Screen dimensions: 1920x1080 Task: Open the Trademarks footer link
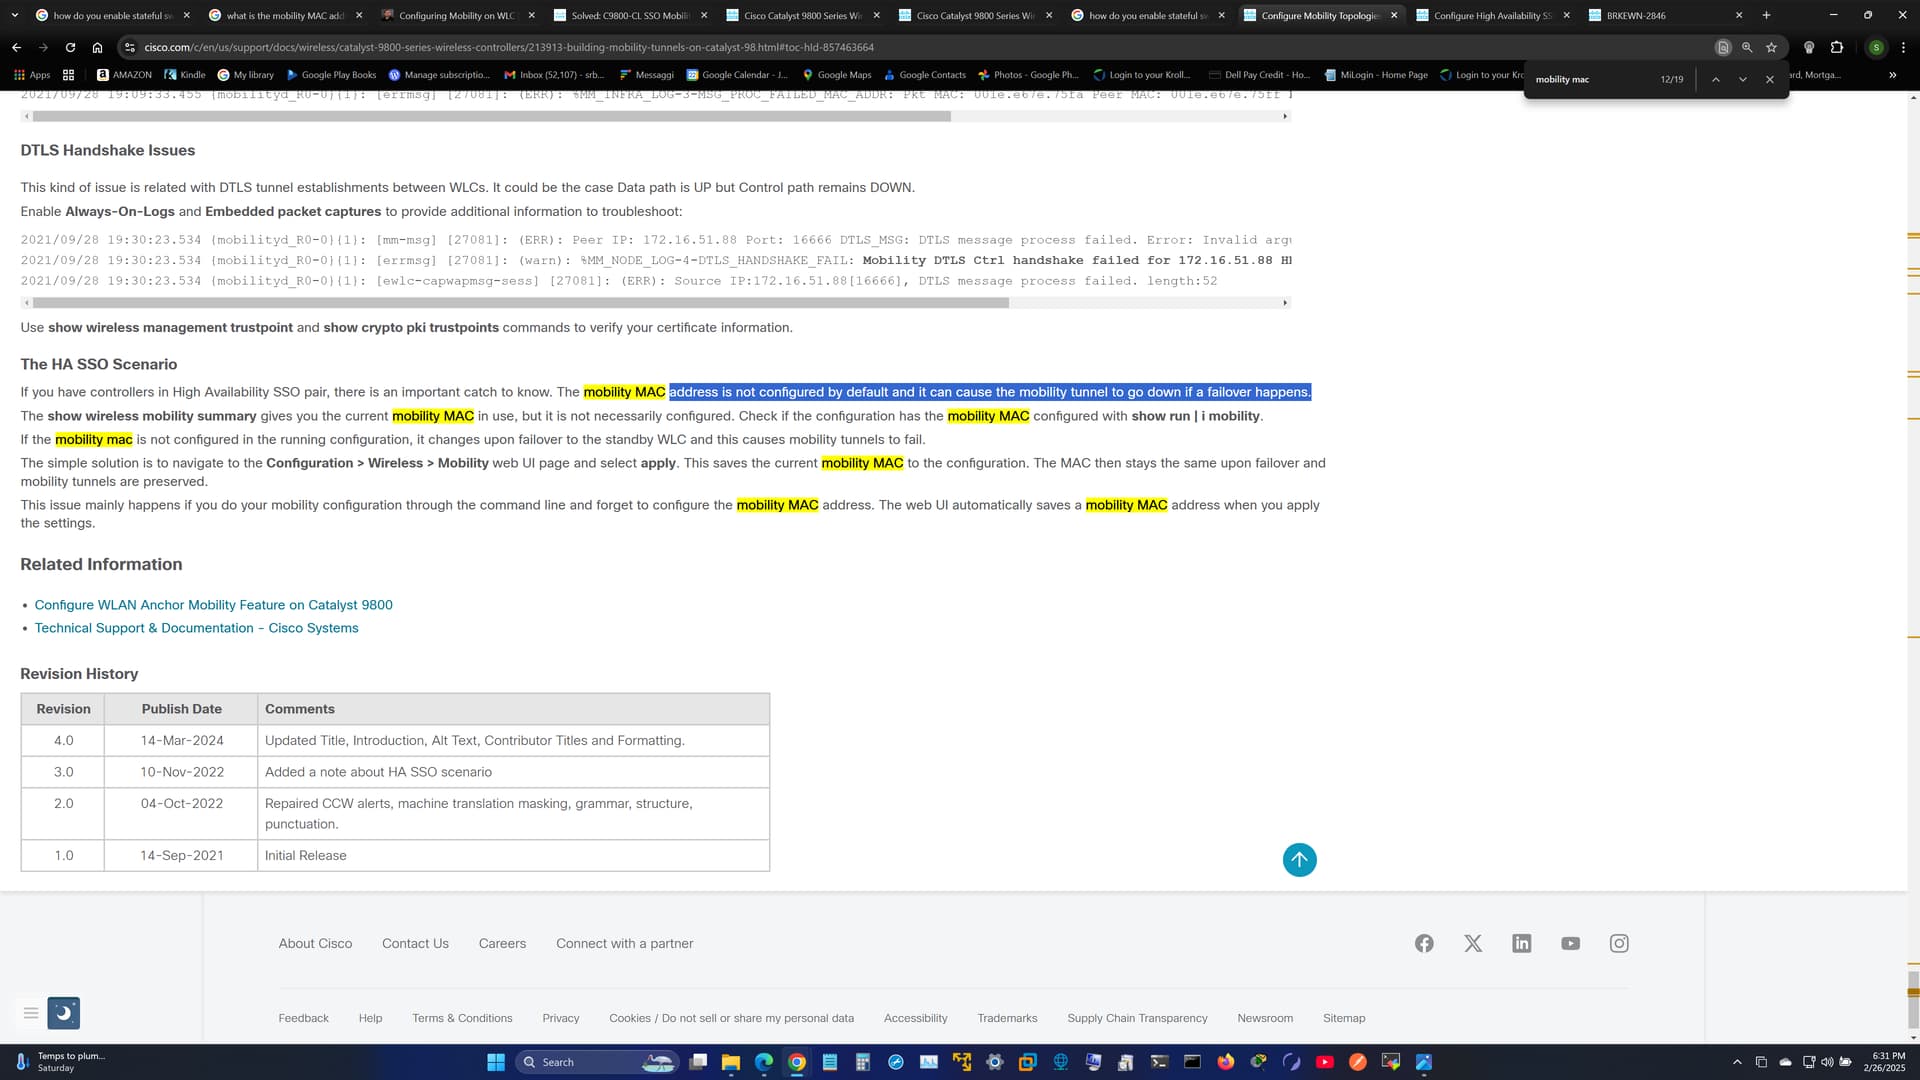point(1007,1018)
